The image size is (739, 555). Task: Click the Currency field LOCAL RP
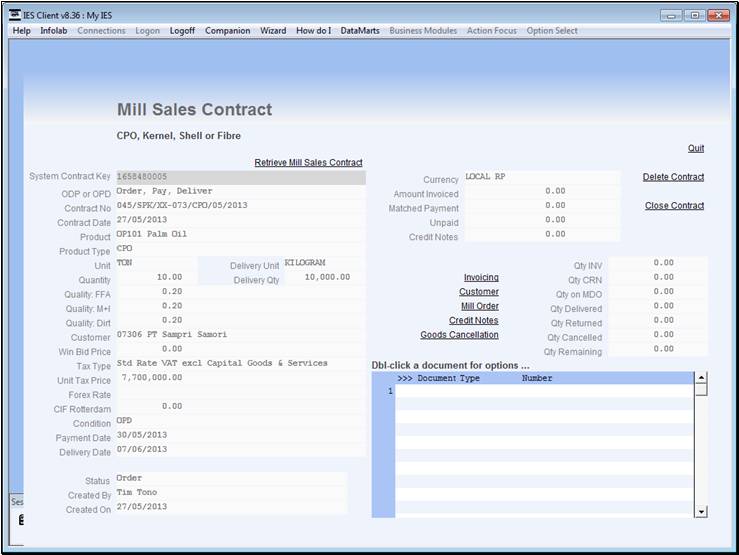541,177
